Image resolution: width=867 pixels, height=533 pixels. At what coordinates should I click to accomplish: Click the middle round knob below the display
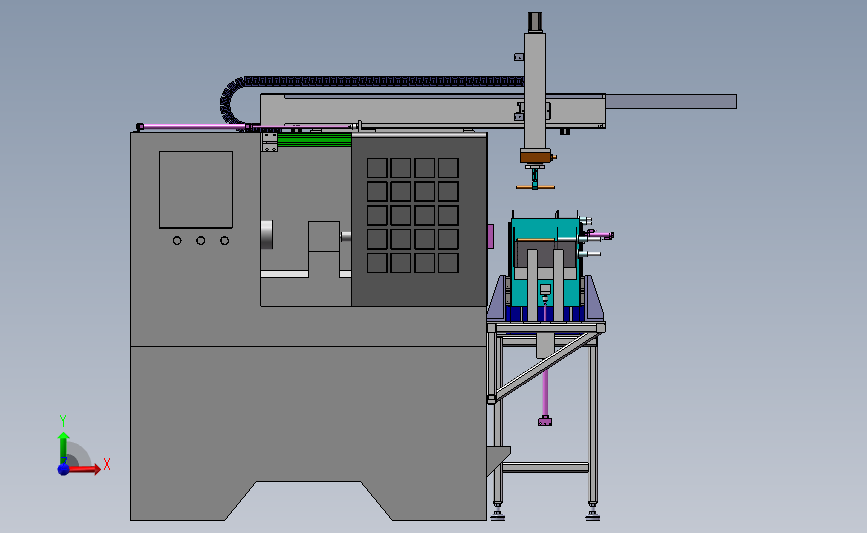point(201,241)
